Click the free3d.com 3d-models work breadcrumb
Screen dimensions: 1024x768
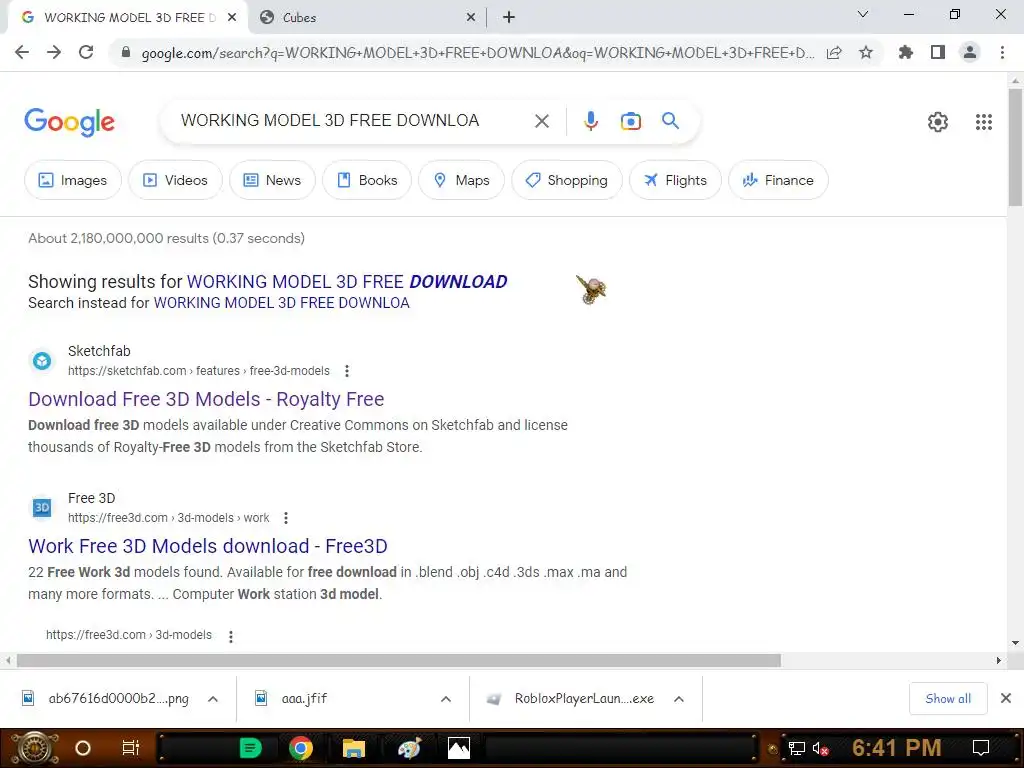tap(168, 518)
